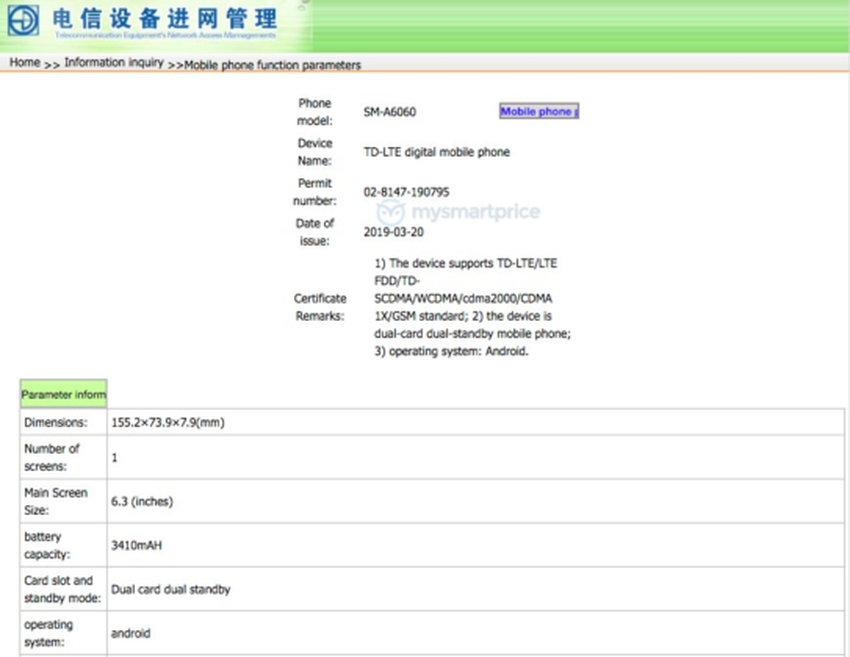Click the 6.3 (inches) screen size cell
Viewport: 850px width, 657px height.
tap(141, 502)
